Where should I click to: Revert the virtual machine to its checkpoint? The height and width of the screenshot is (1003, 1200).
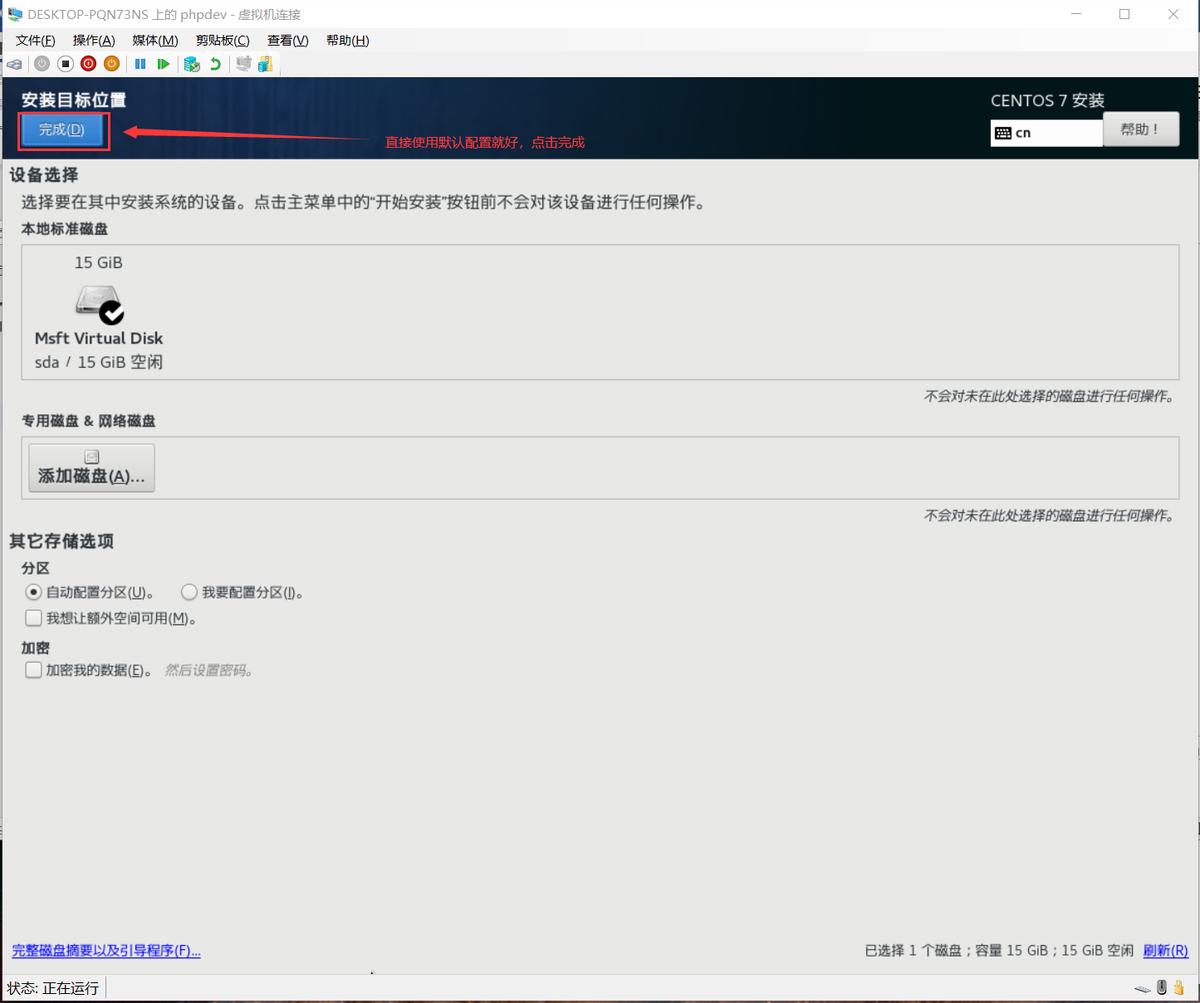pos(214,63)
